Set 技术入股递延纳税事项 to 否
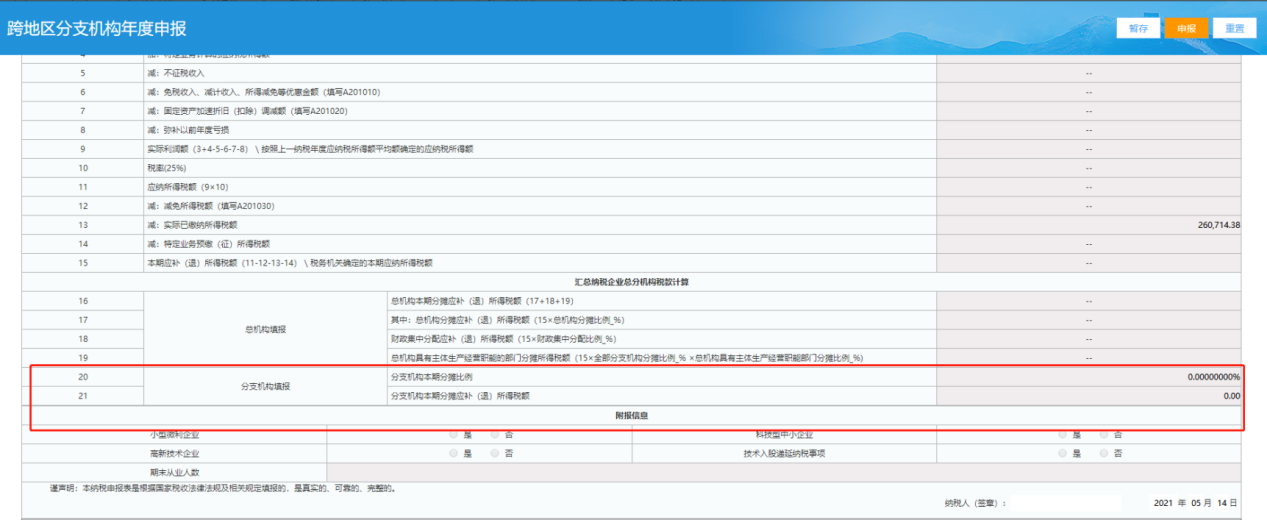Image resolution: width=1267 pixels, height=520 pixels. click(1104, 453)
